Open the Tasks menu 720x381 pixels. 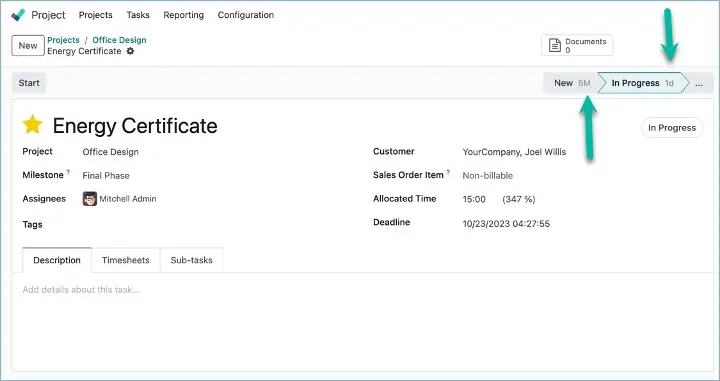(x=138, y=15)
